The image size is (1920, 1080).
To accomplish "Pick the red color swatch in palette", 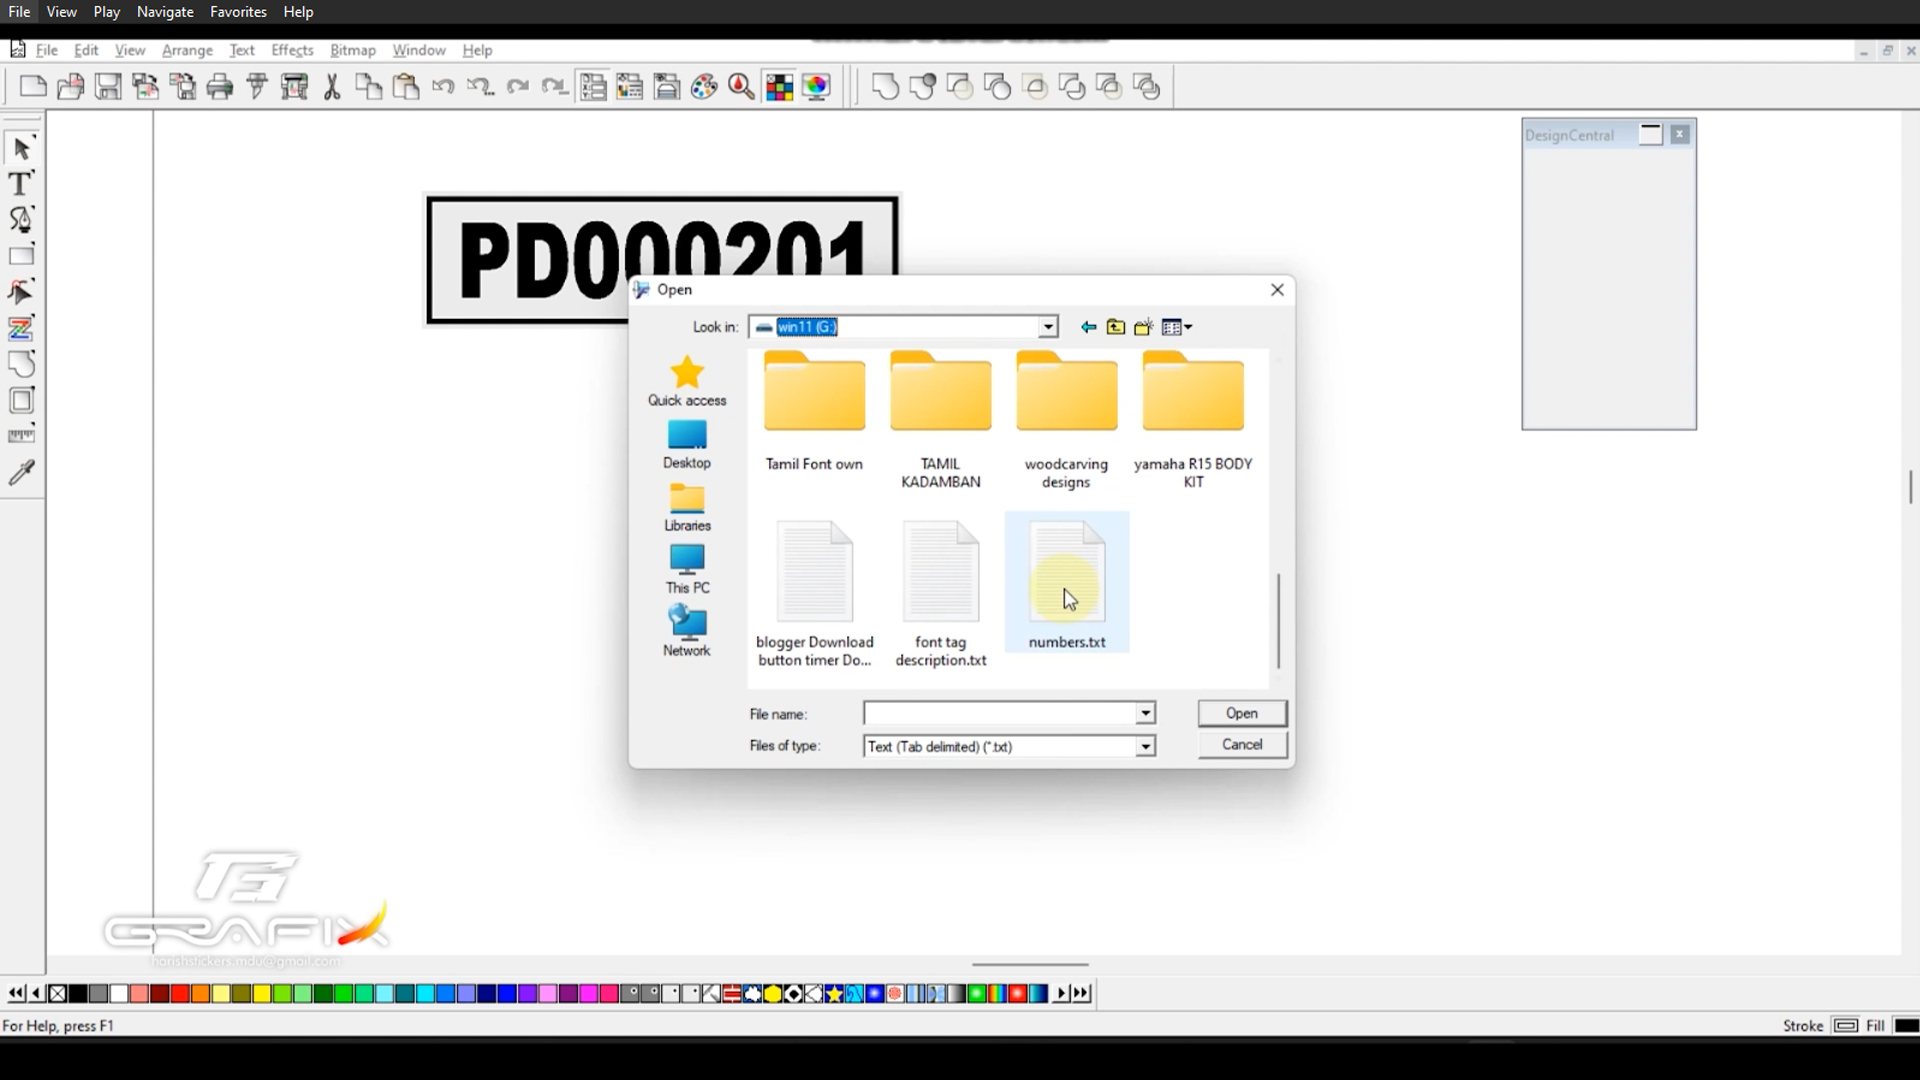I will point(180,993).
